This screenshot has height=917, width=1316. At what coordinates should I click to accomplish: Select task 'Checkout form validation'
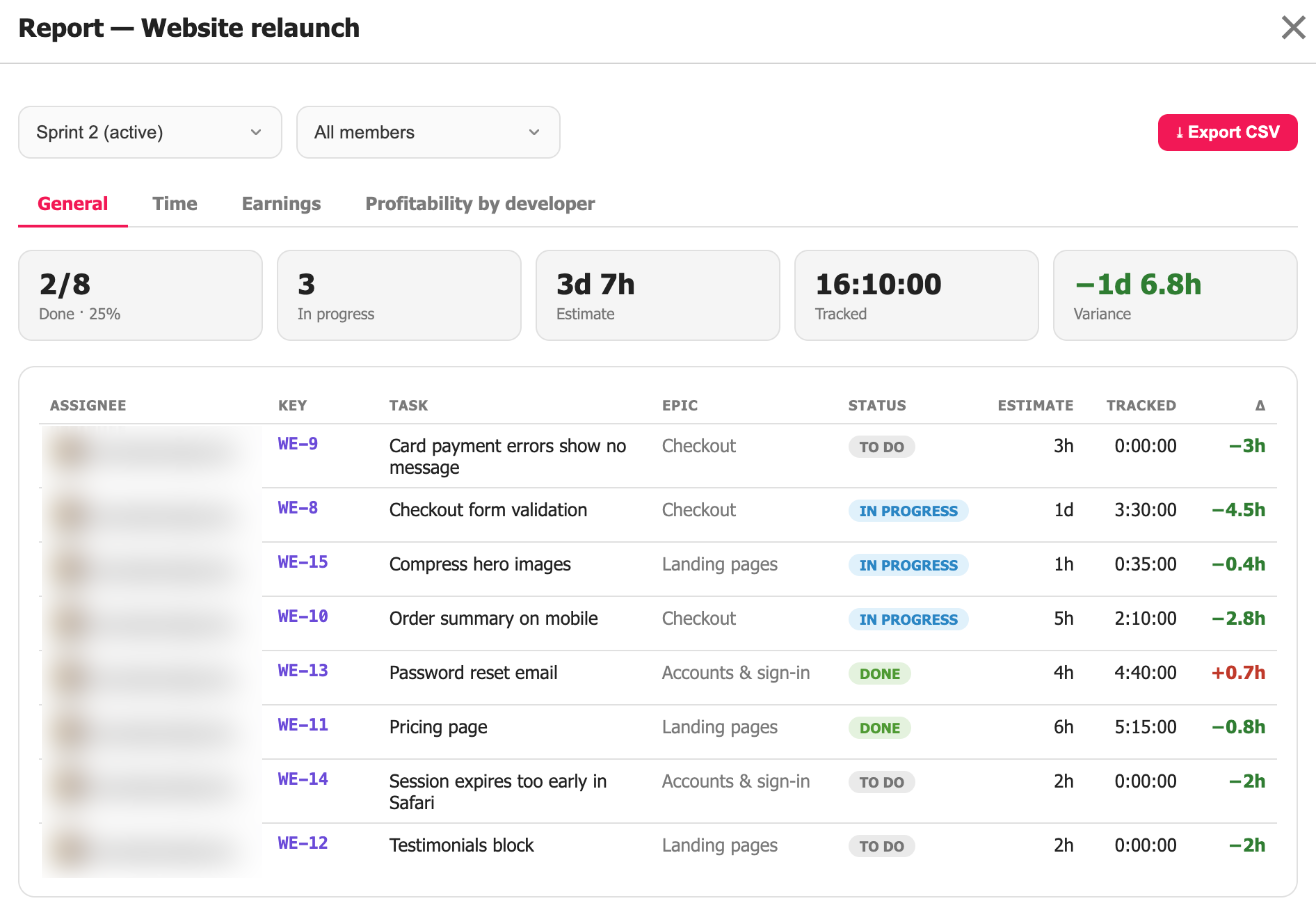pyautogui.click(x=488, y=510)
